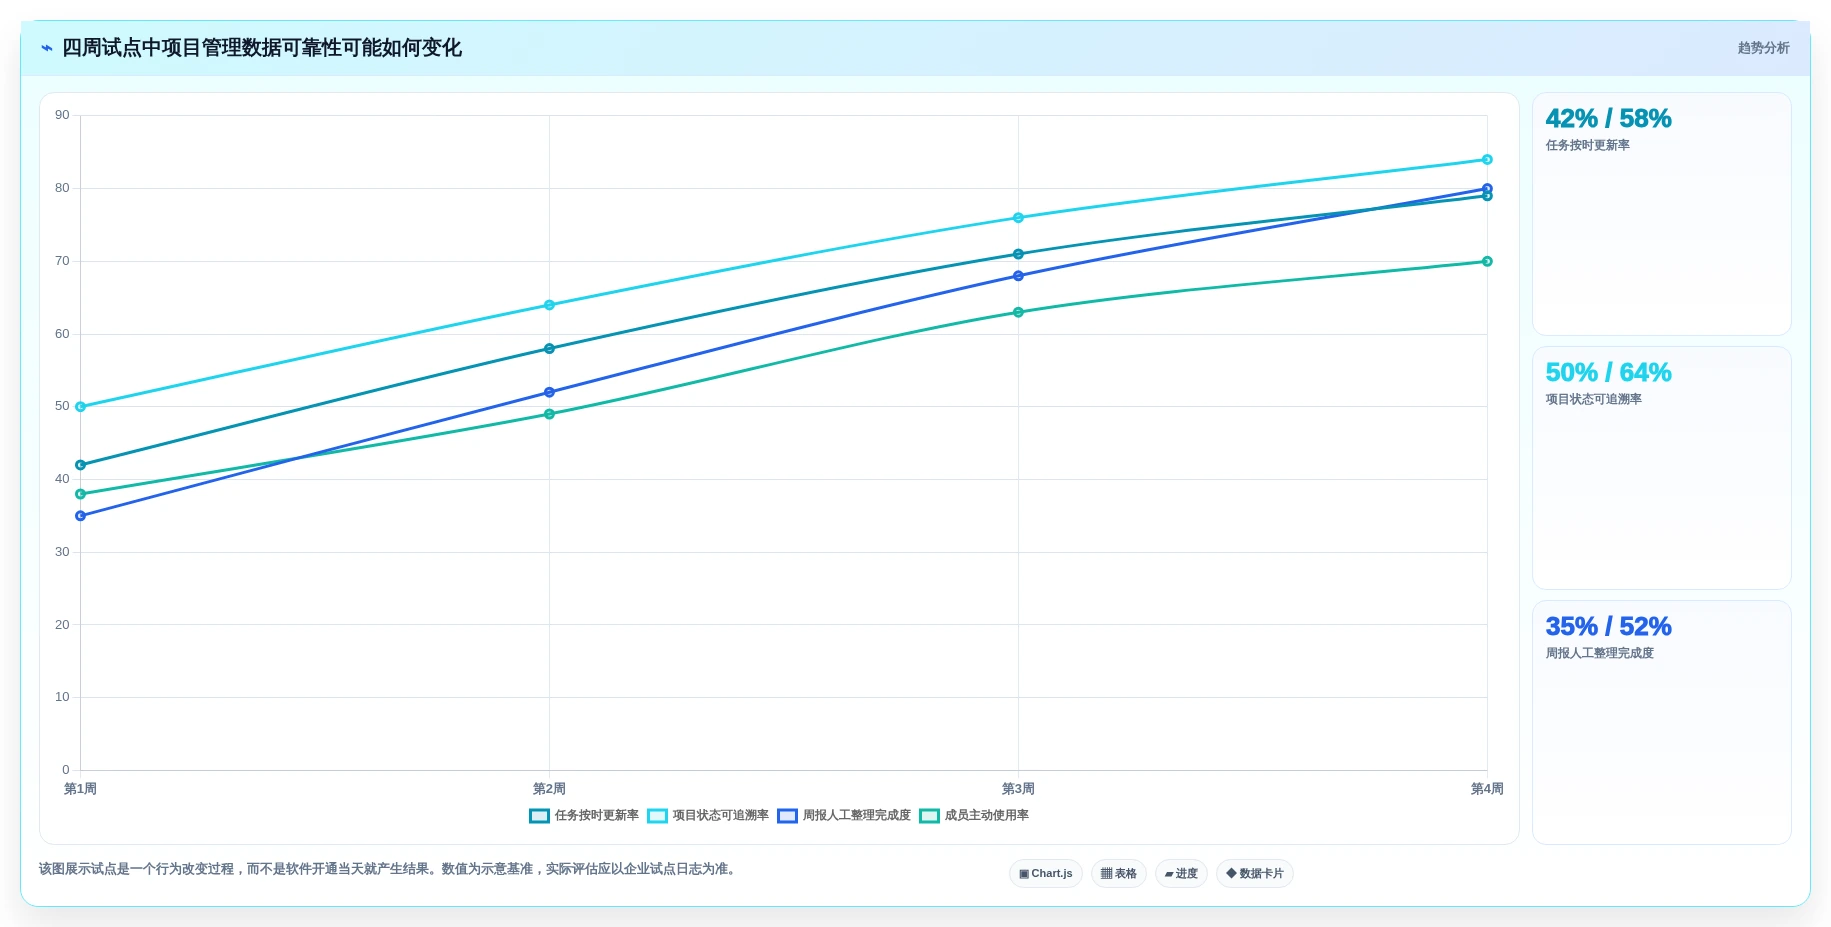The image size is (1831, 927).
Task: Click 项目状态可追溯率 data point at 第1周
Action: [81, 407]
